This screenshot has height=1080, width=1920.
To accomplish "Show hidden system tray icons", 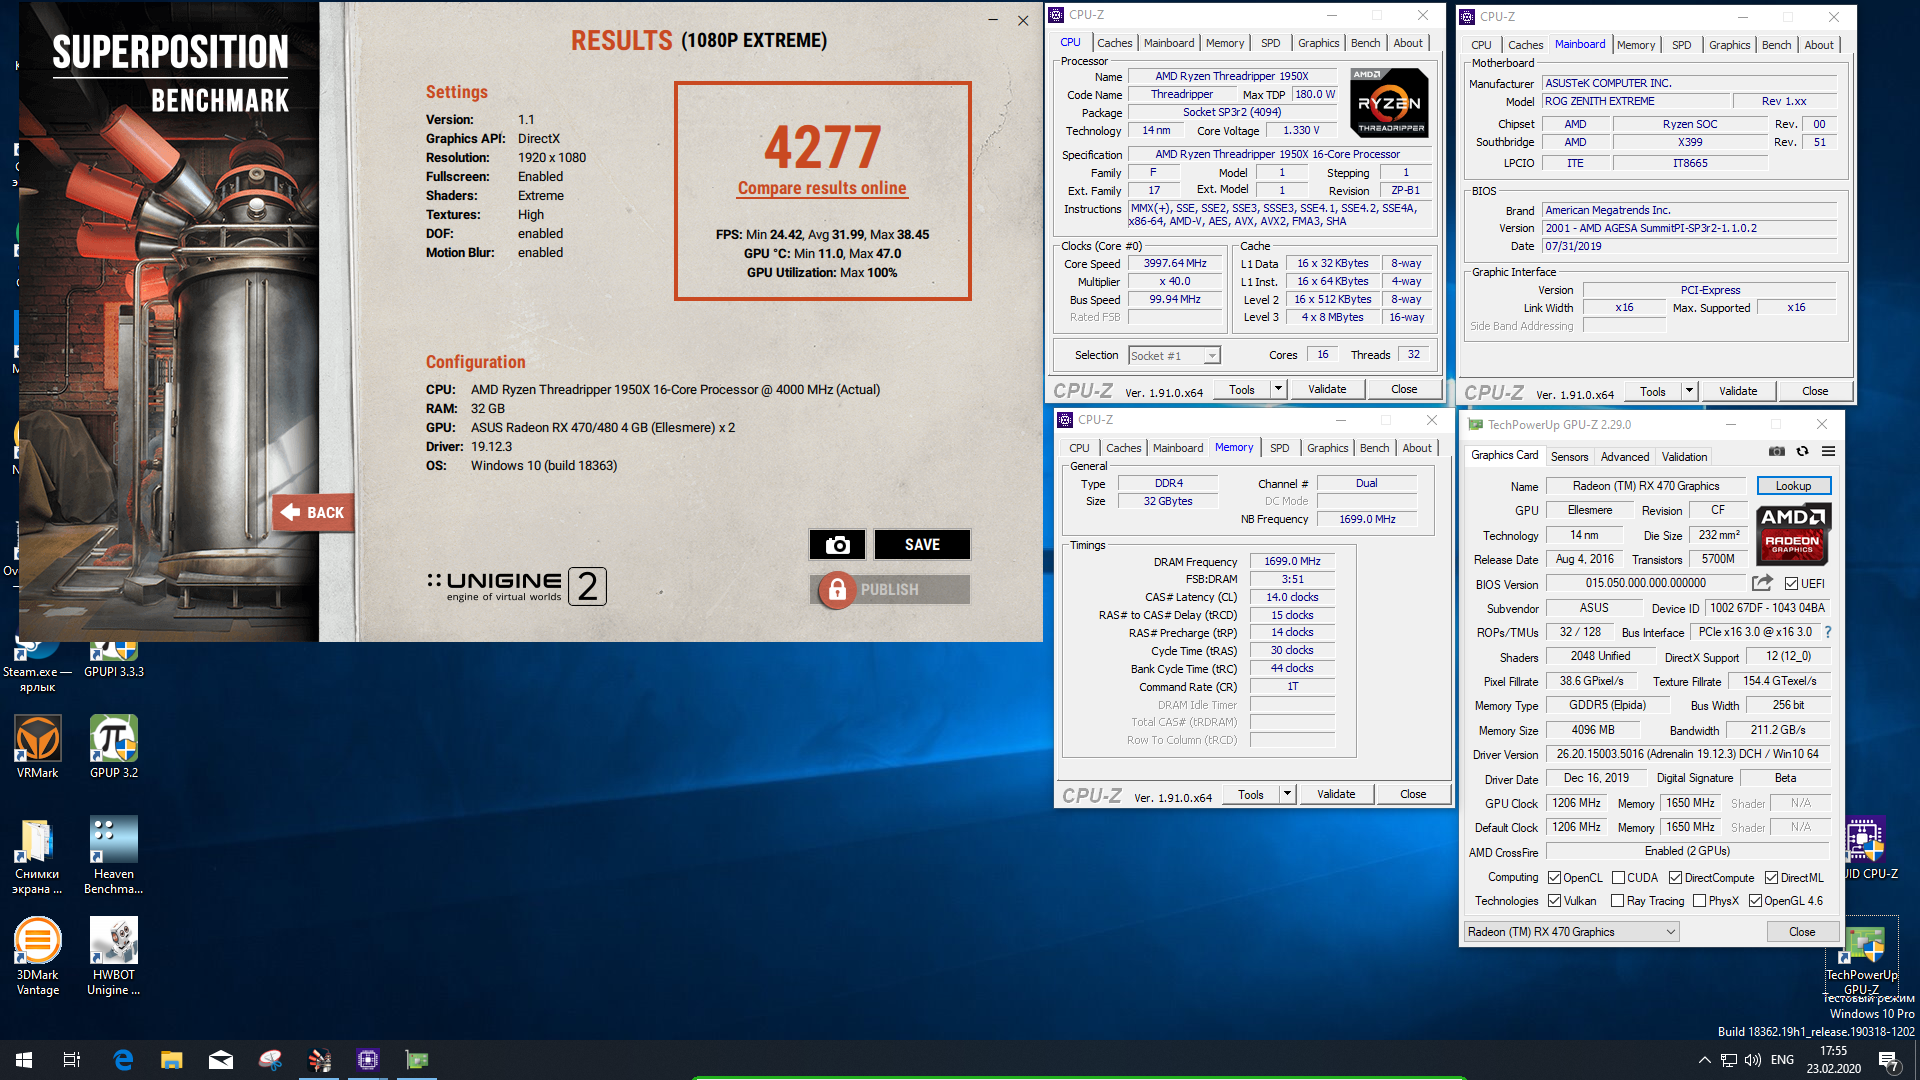I will click(1704, 1060).
